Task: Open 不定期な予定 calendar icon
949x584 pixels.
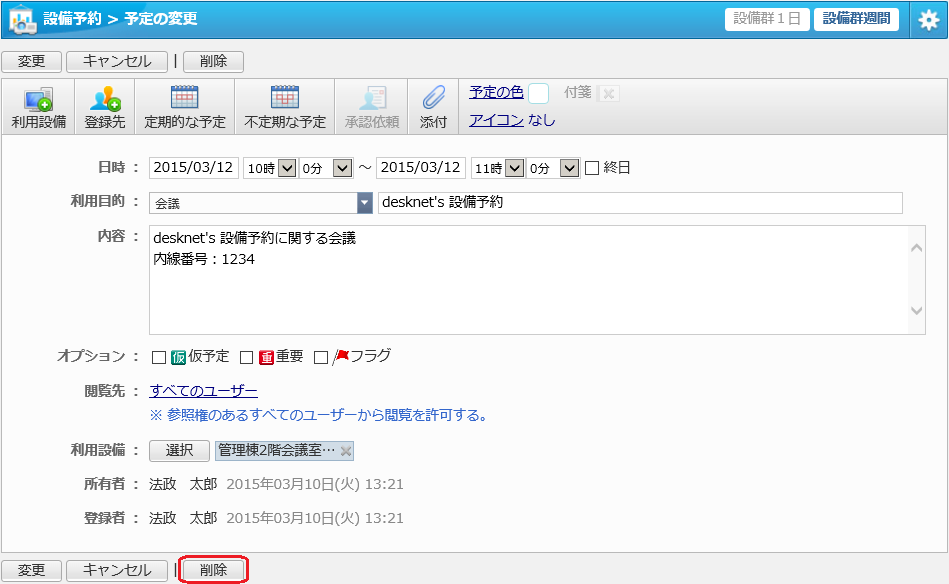Action: (284, 98)
